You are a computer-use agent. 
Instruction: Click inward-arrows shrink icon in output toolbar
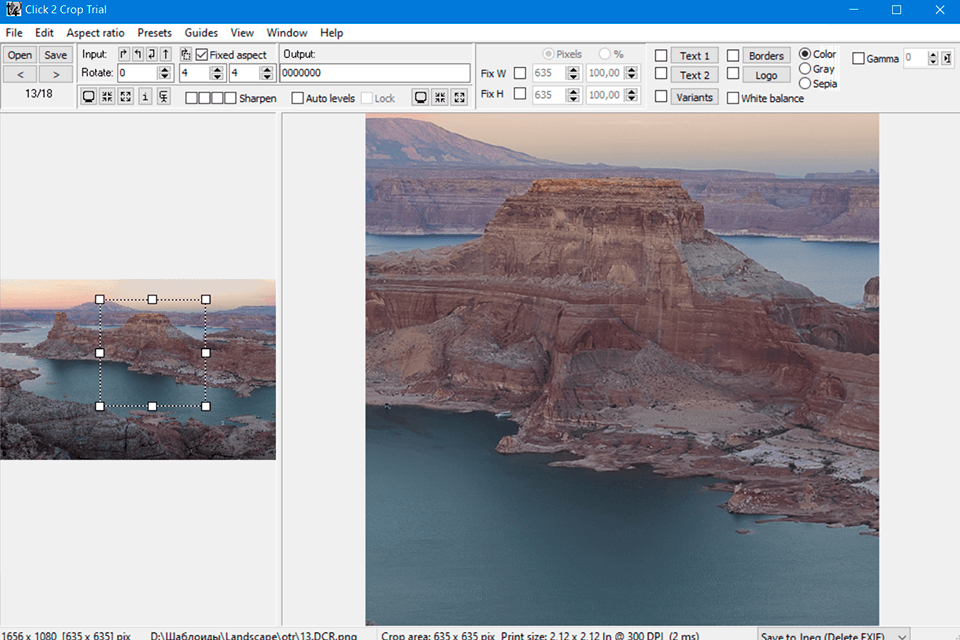[x=440, y=97]
